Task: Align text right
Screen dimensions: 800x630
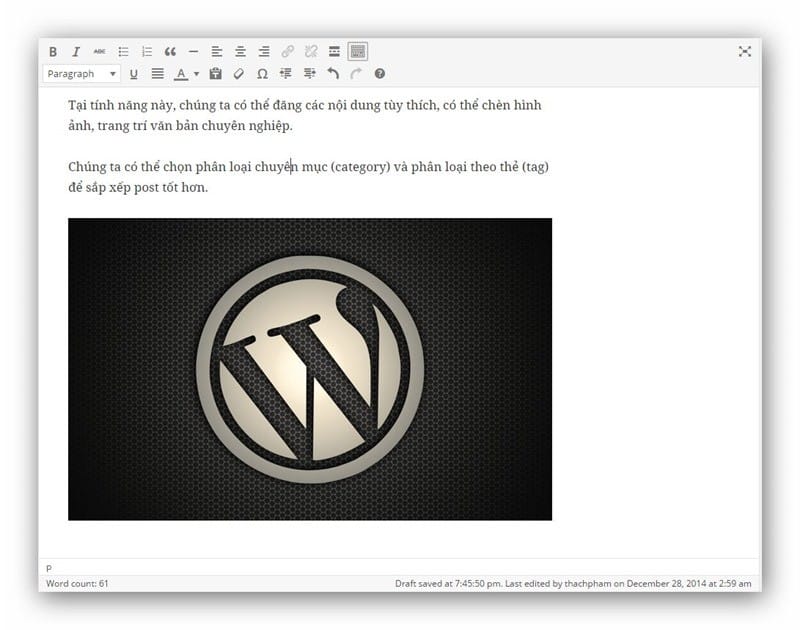Action: click(x=264, y=52)
